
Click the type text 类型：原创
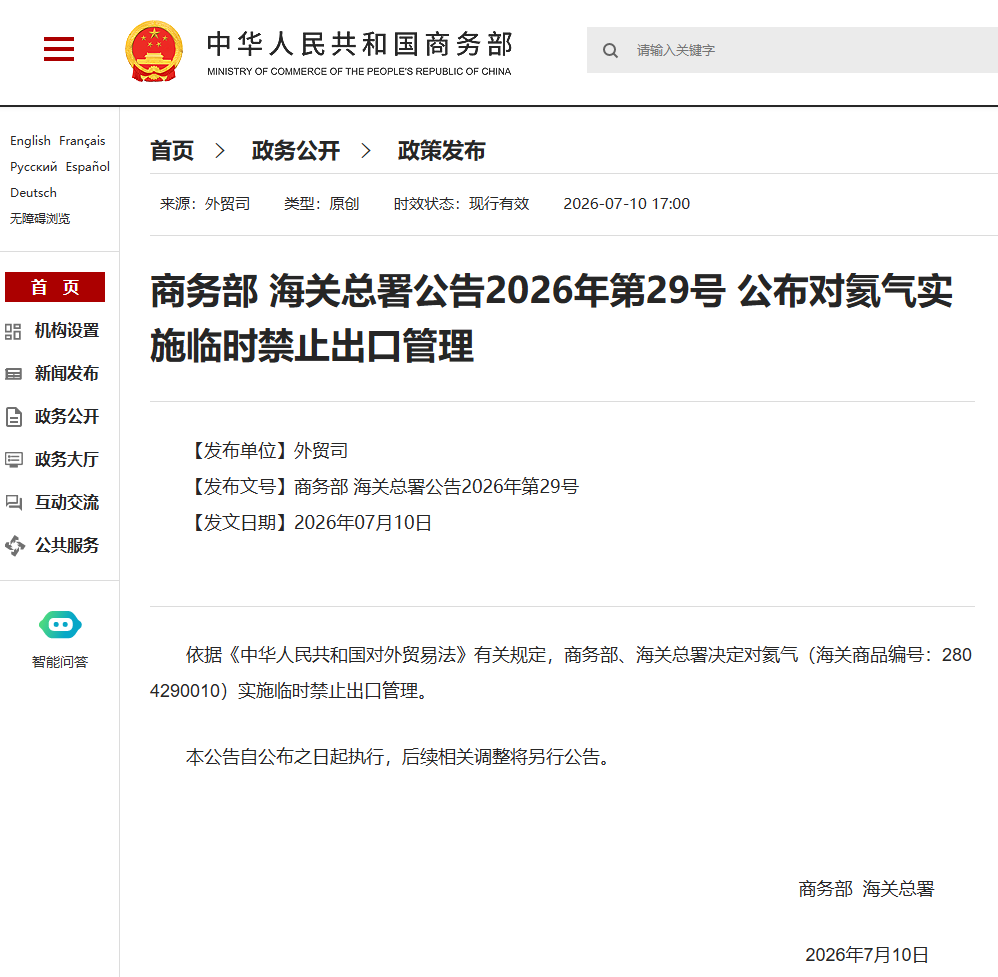tap(321, 204)
